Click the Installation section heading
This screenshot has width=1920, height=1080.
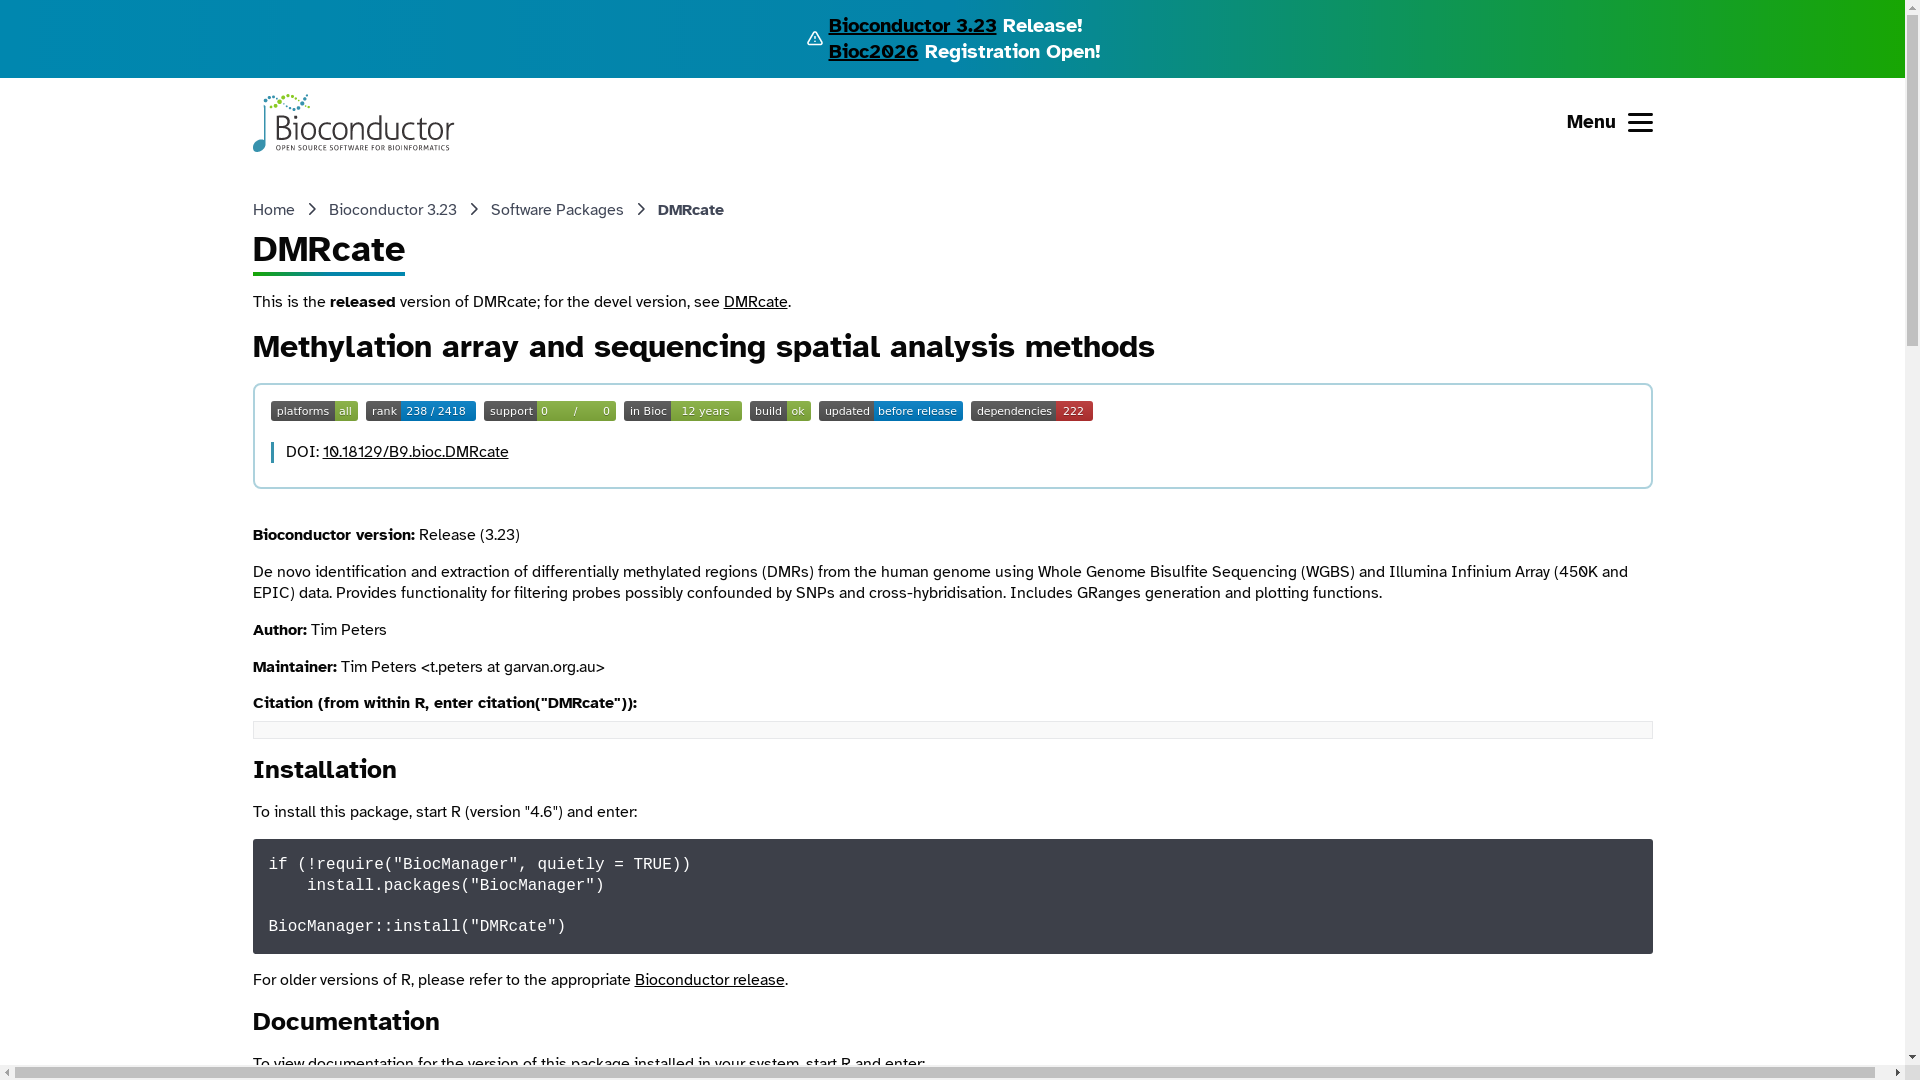point(325,769)
